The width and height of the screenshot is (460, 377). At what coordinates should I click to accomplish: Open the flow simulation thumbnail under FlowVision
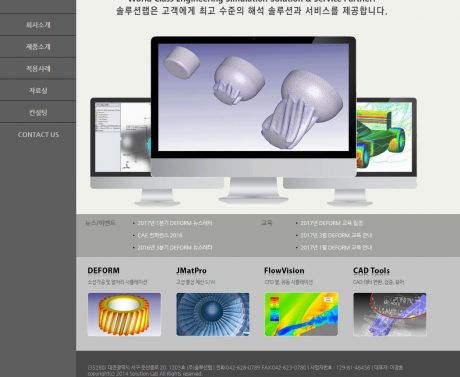click(301, 314)
